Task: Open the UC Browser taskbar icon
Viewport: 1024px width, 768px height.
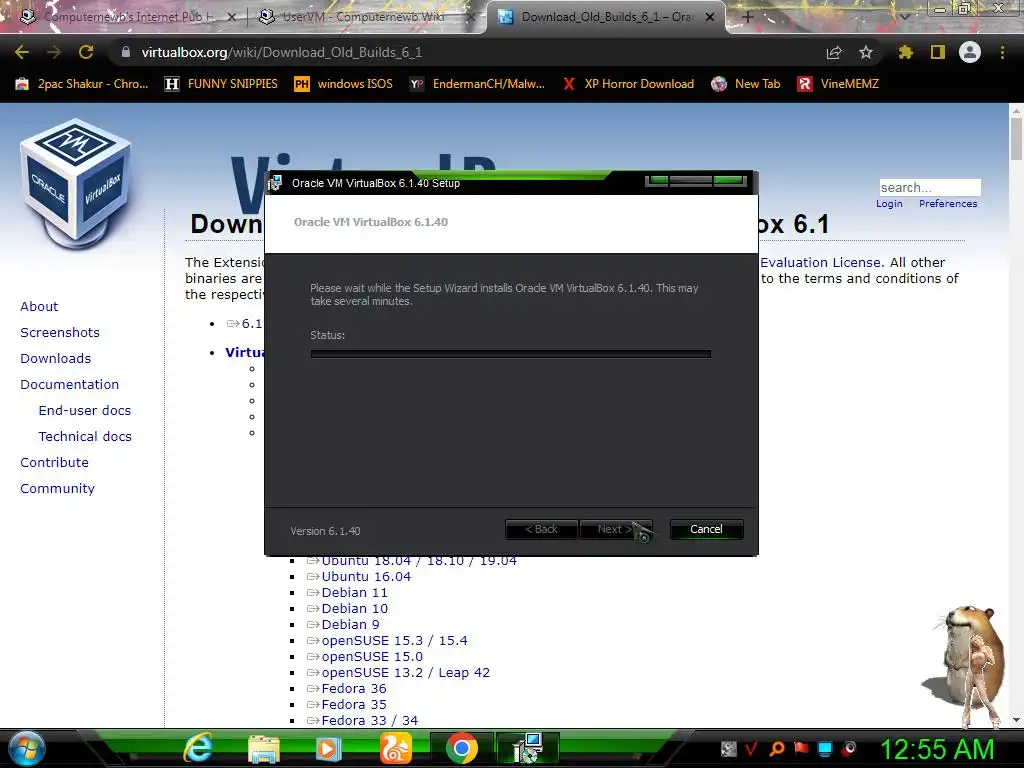Action: point(395,748)
